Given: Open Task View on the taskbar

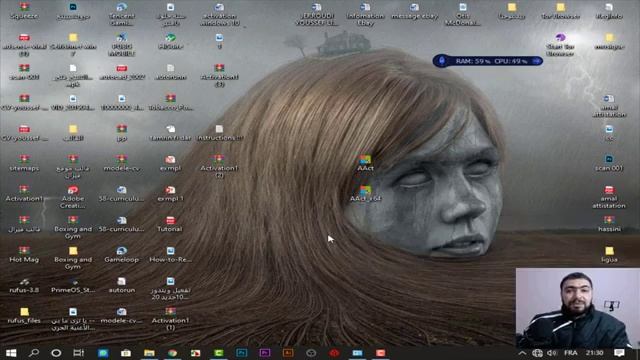Looking at the screenshot, I should click(x=78, y=353).
